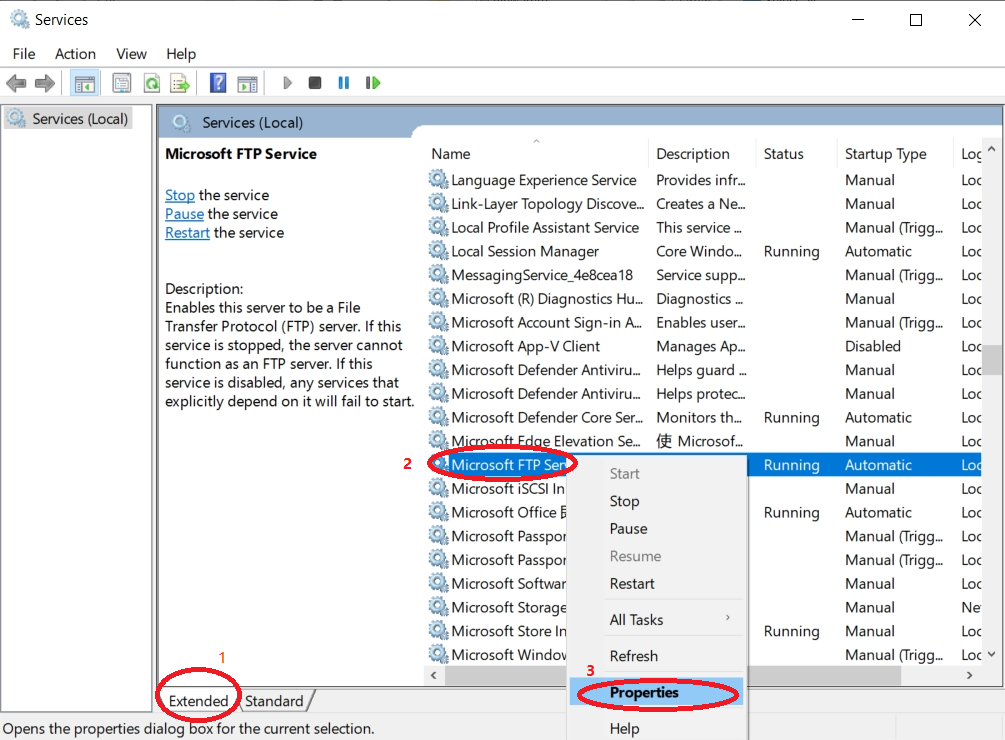Click the Services app icon in title bar

20,19
